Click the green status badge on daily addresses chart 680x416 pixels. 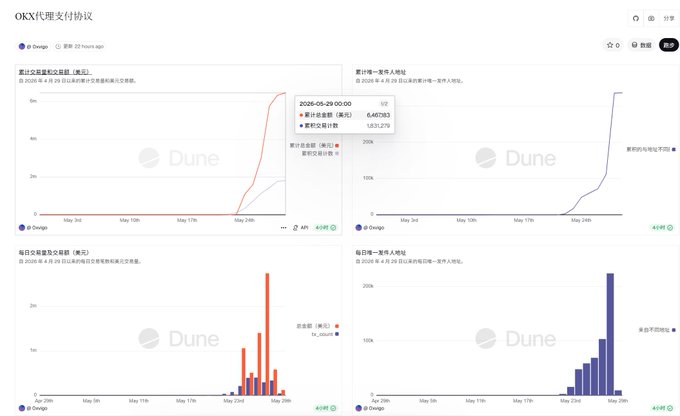pyautogui.click(x=662, y=408)
